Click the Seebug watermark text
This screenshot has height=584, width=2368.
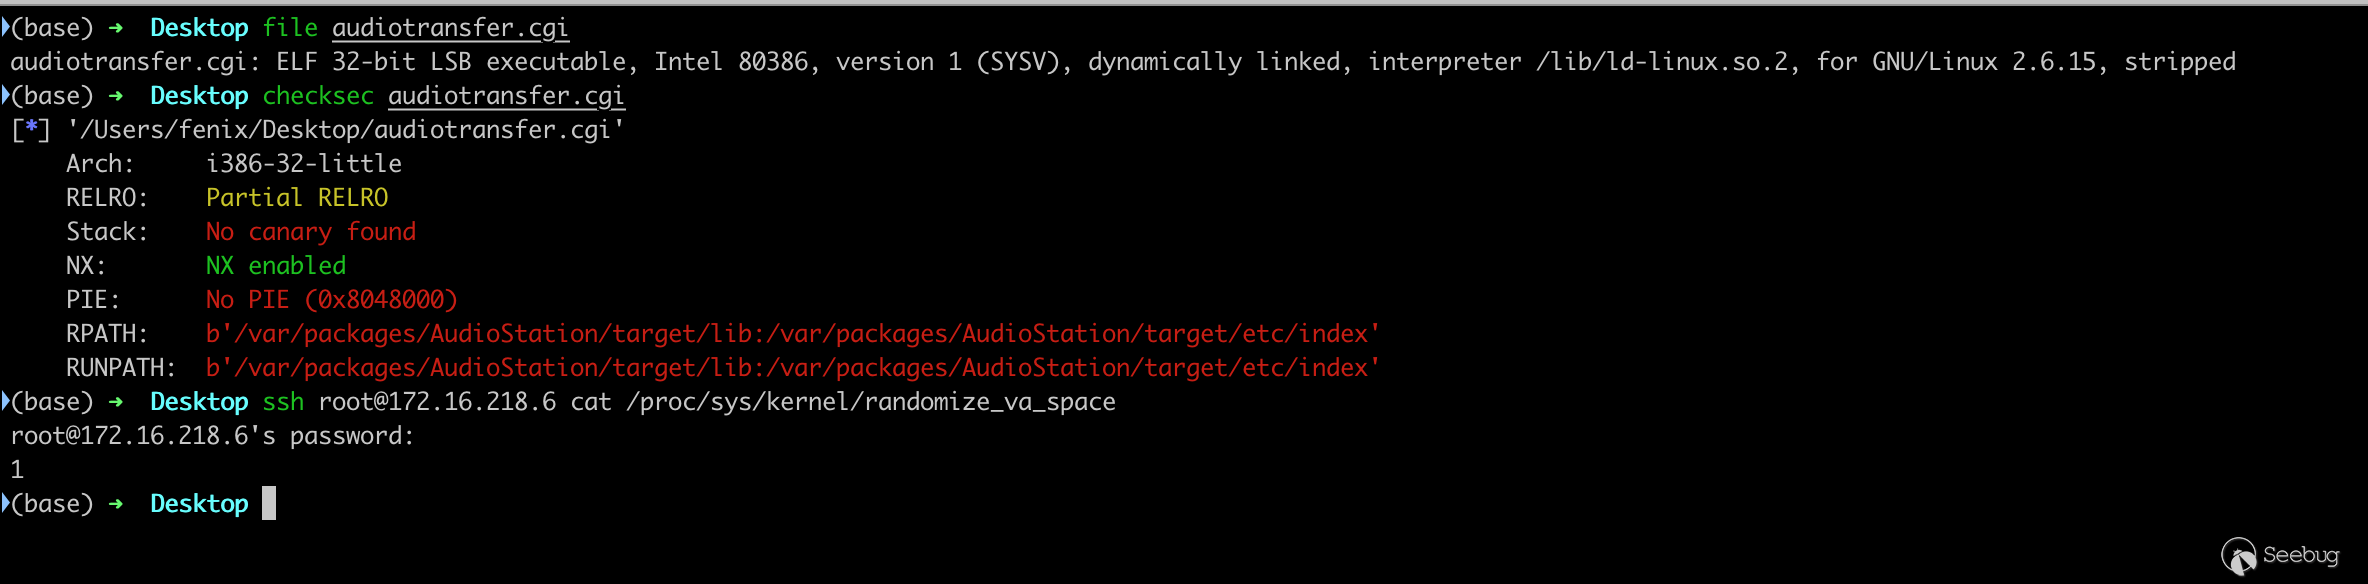click(x=2300, y=555)
